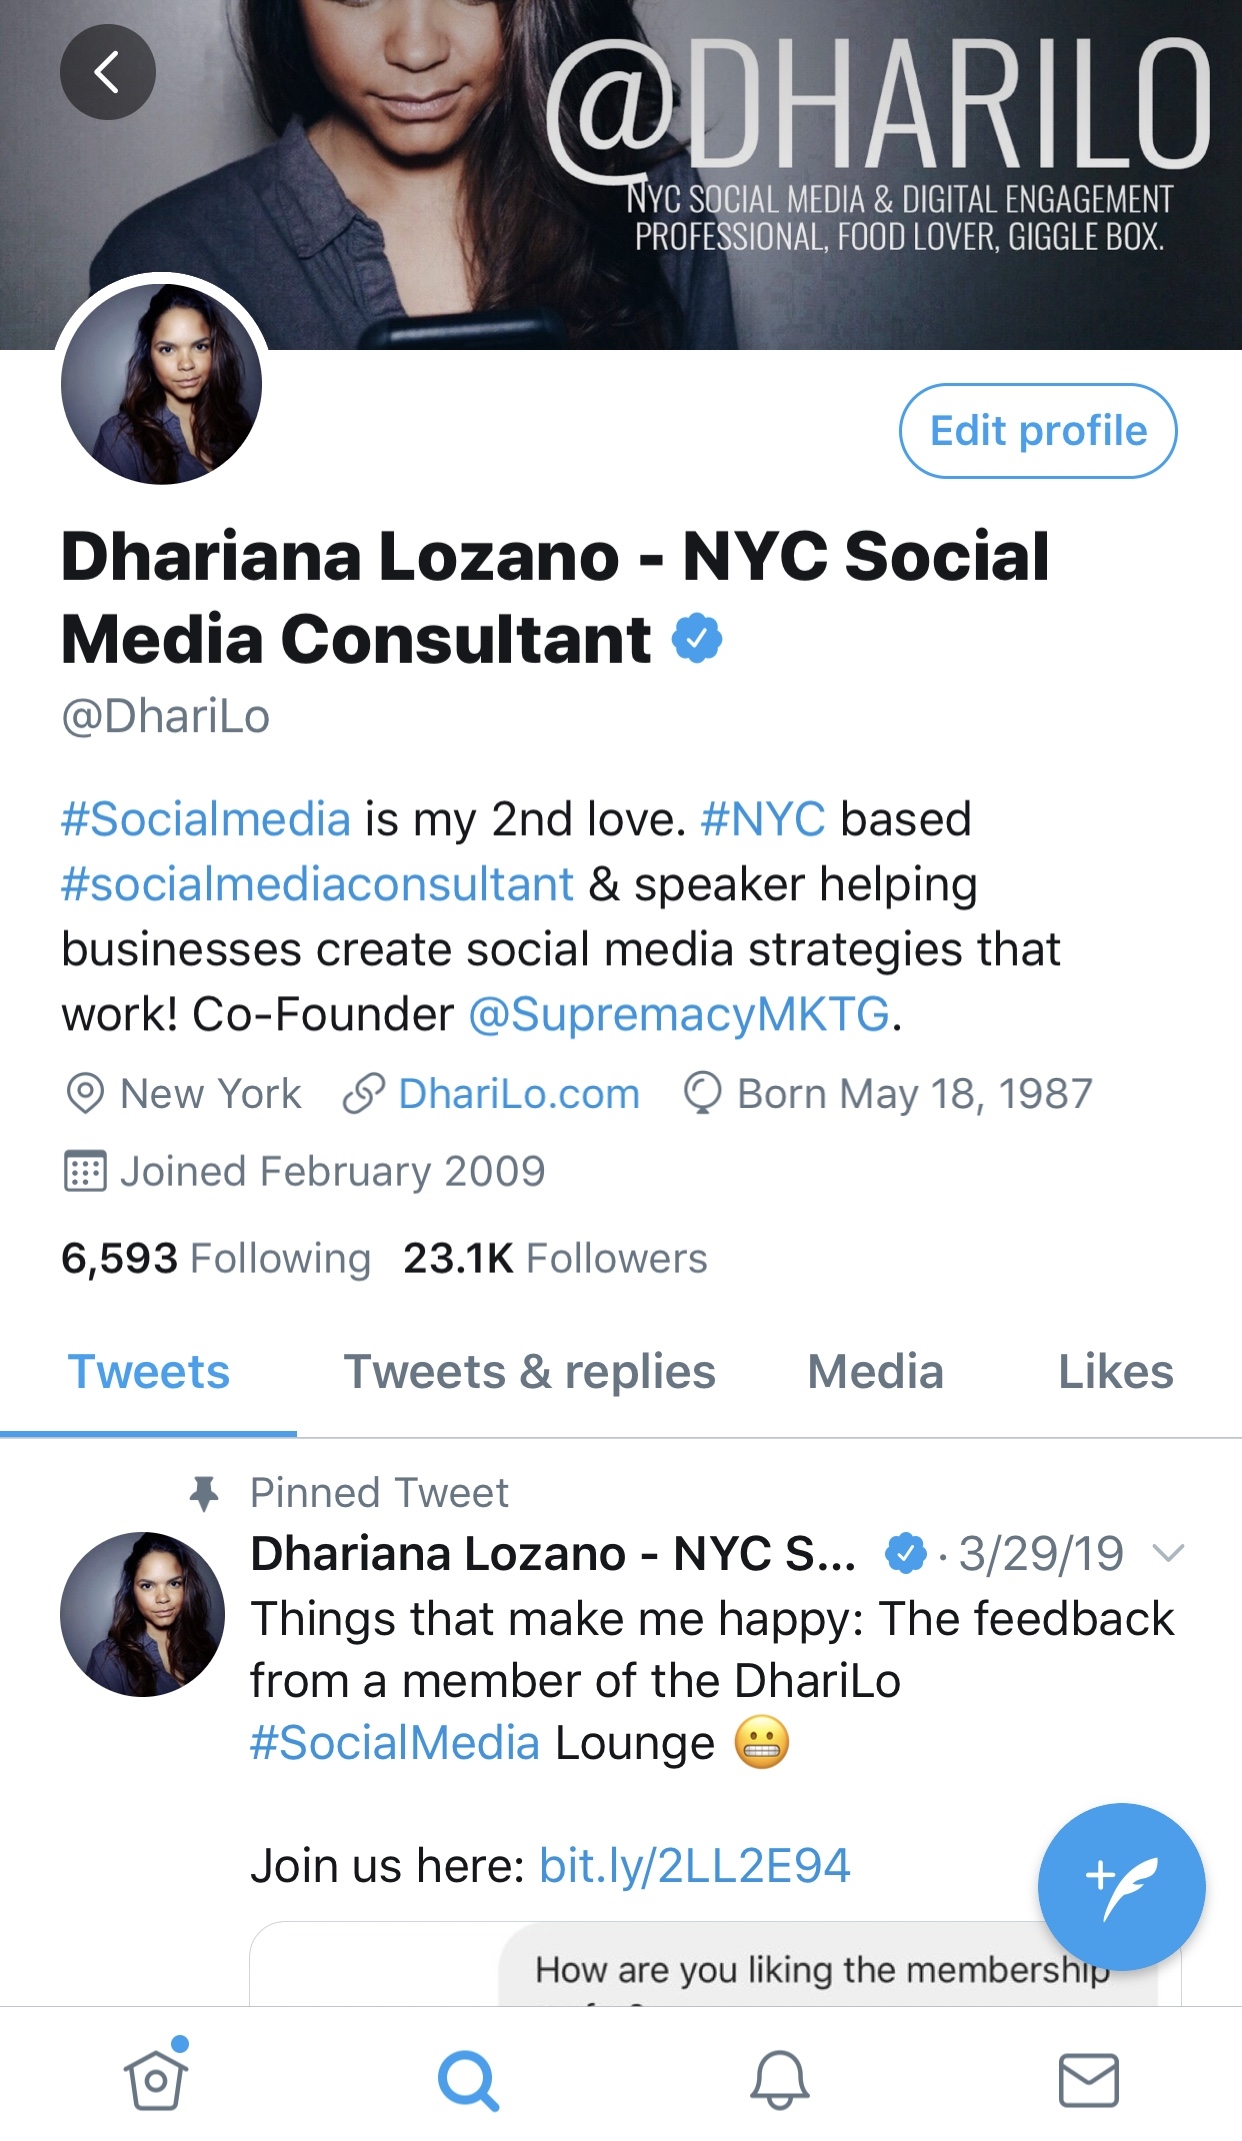Screen dimensions: 1242x2141
Task: Expand the pinned tweet options chevron
Action: [1168, 1553]
